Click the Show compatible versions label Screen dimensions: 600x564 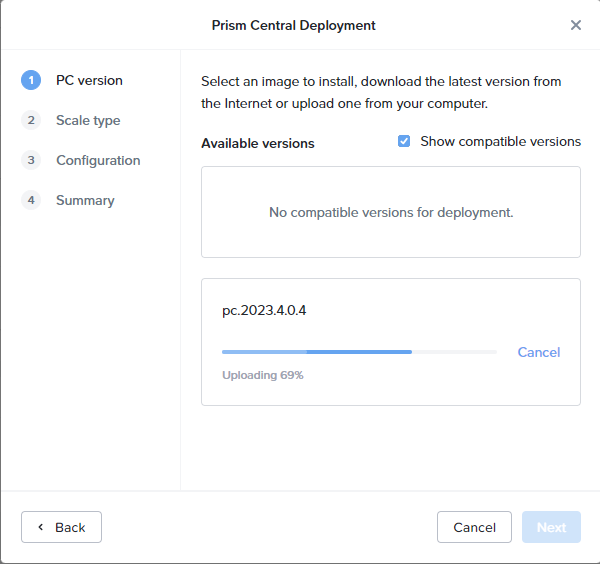(501, 142)
